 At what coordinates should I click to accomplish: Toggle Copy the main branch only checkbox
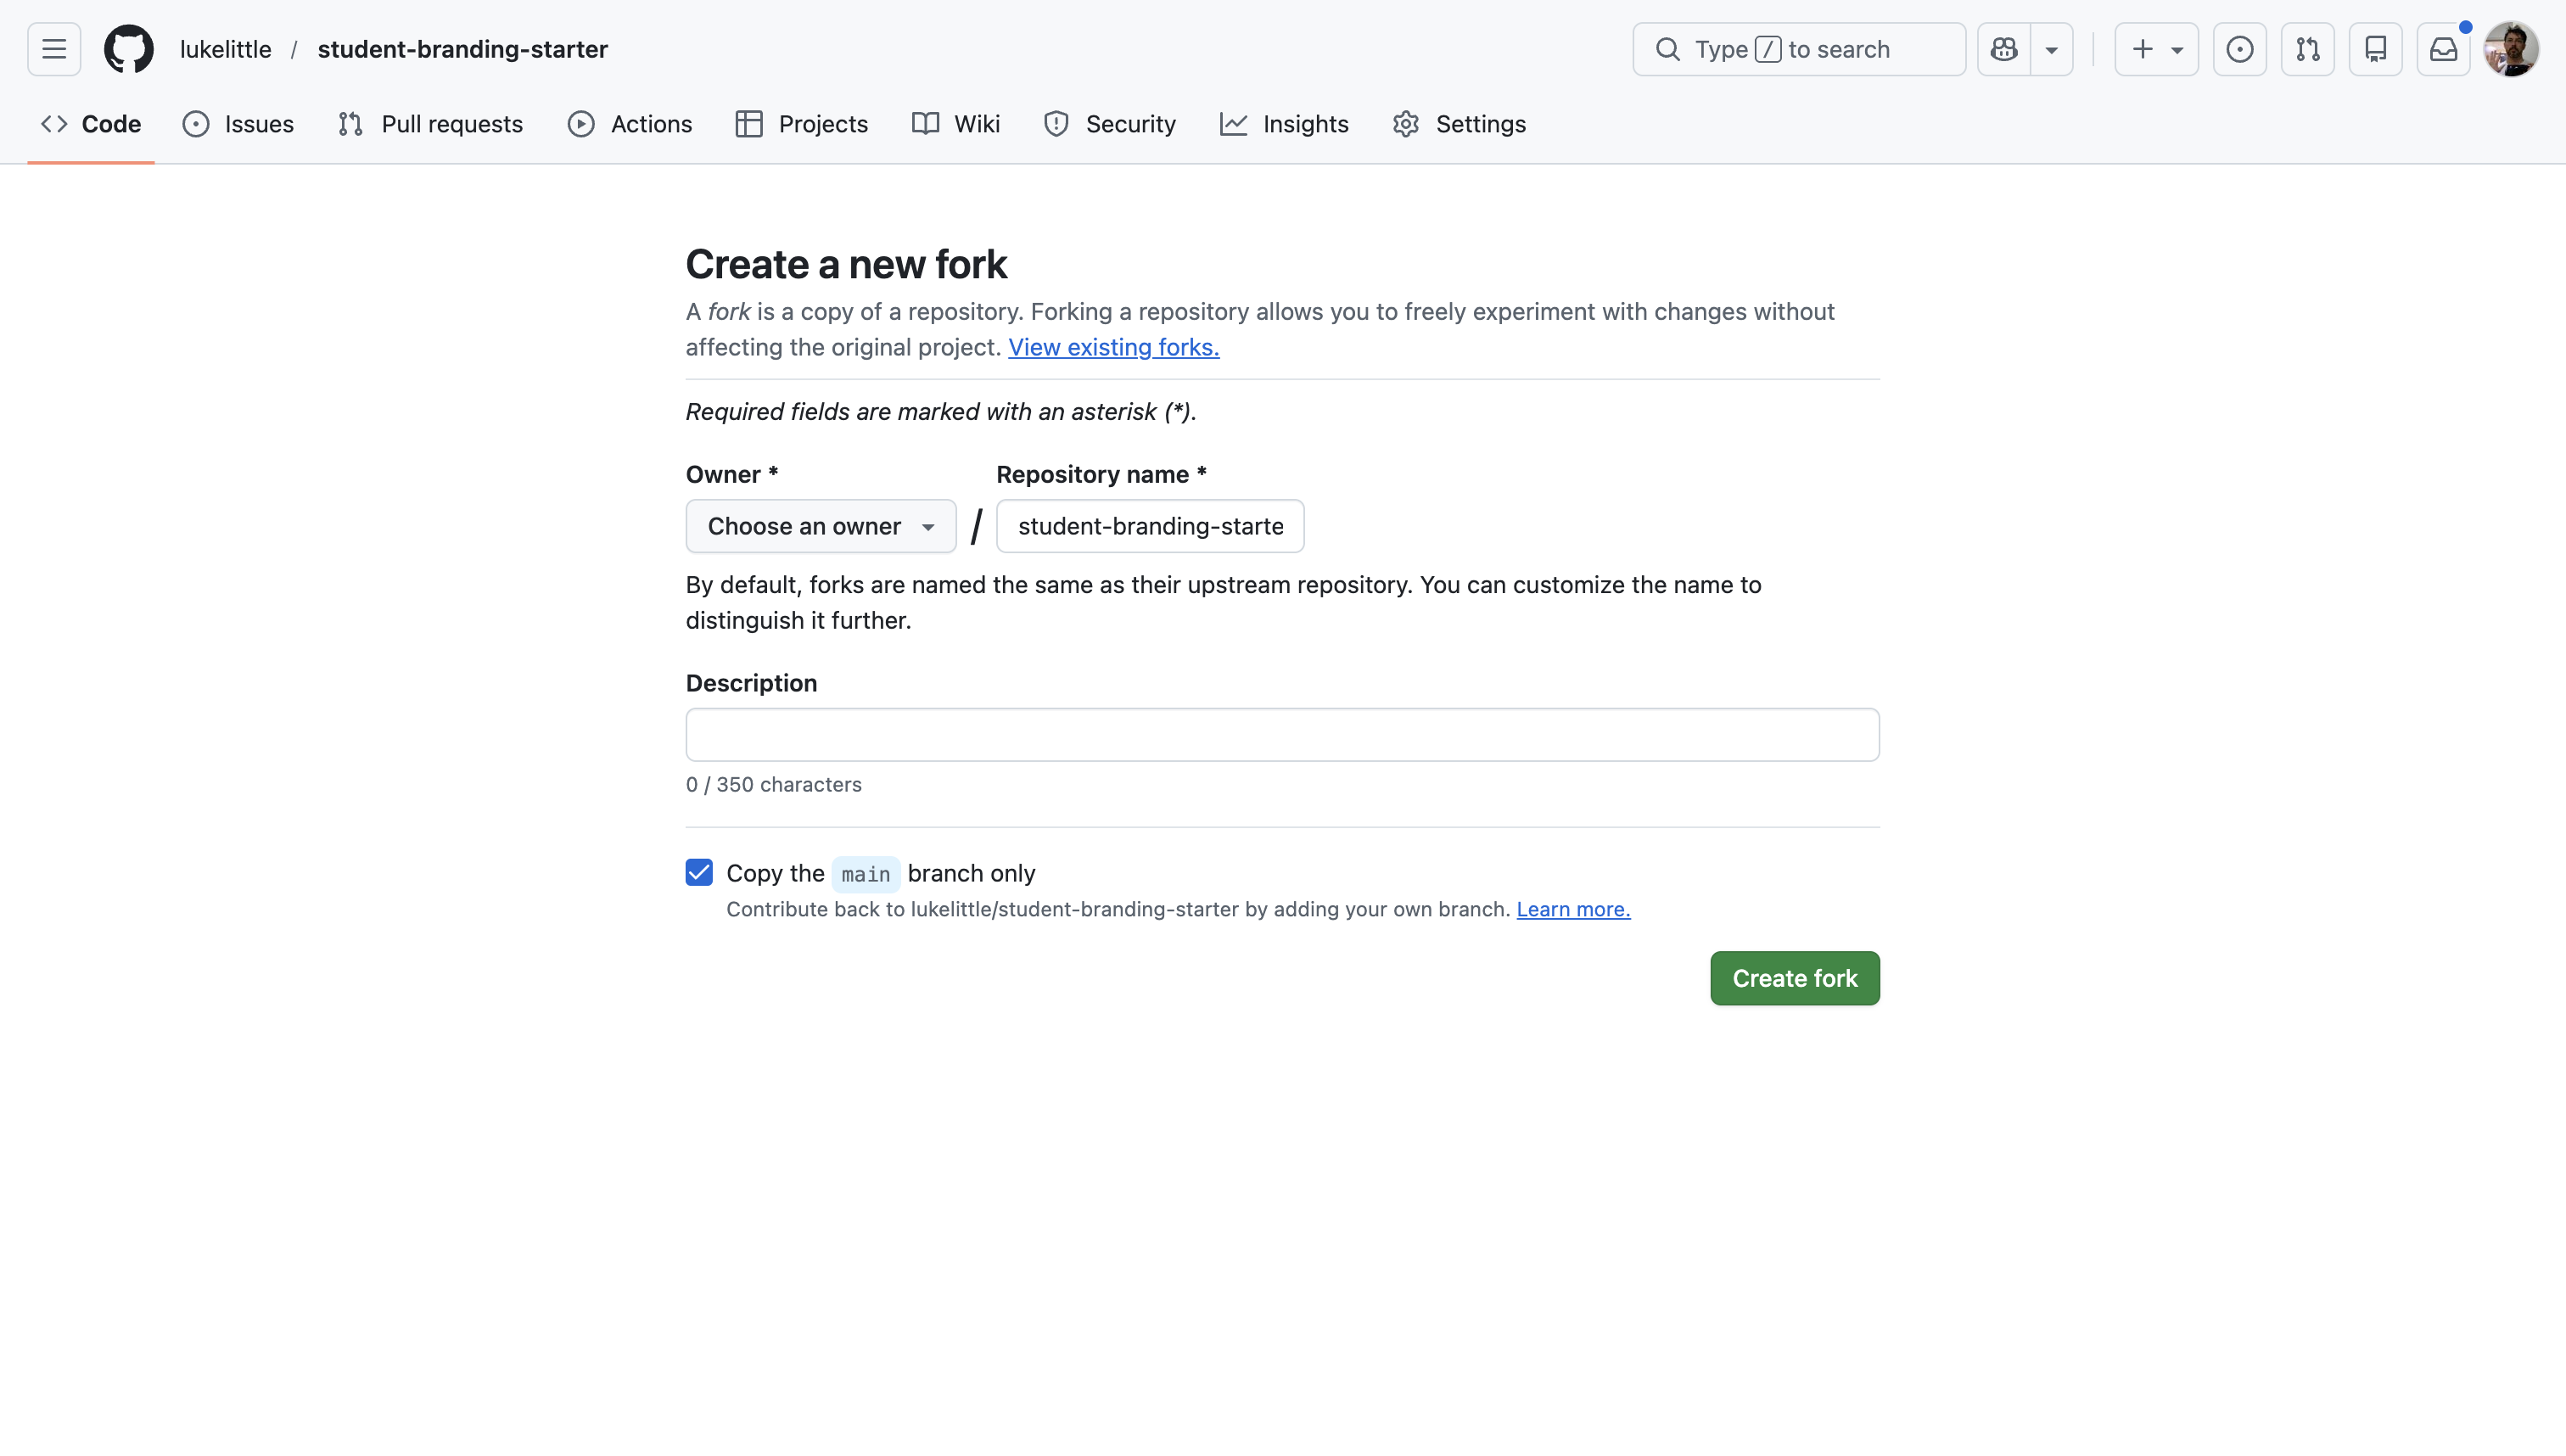(699, 873)
